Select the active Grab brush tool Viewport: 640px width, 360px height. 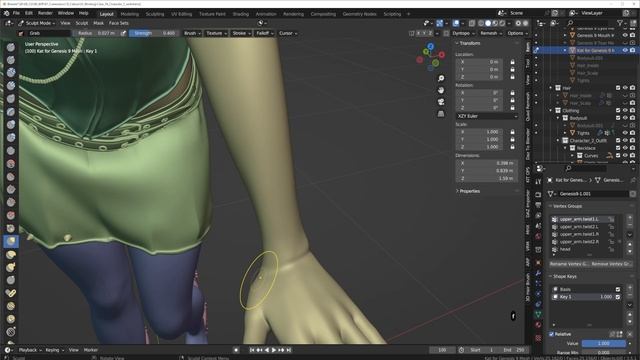11,241
